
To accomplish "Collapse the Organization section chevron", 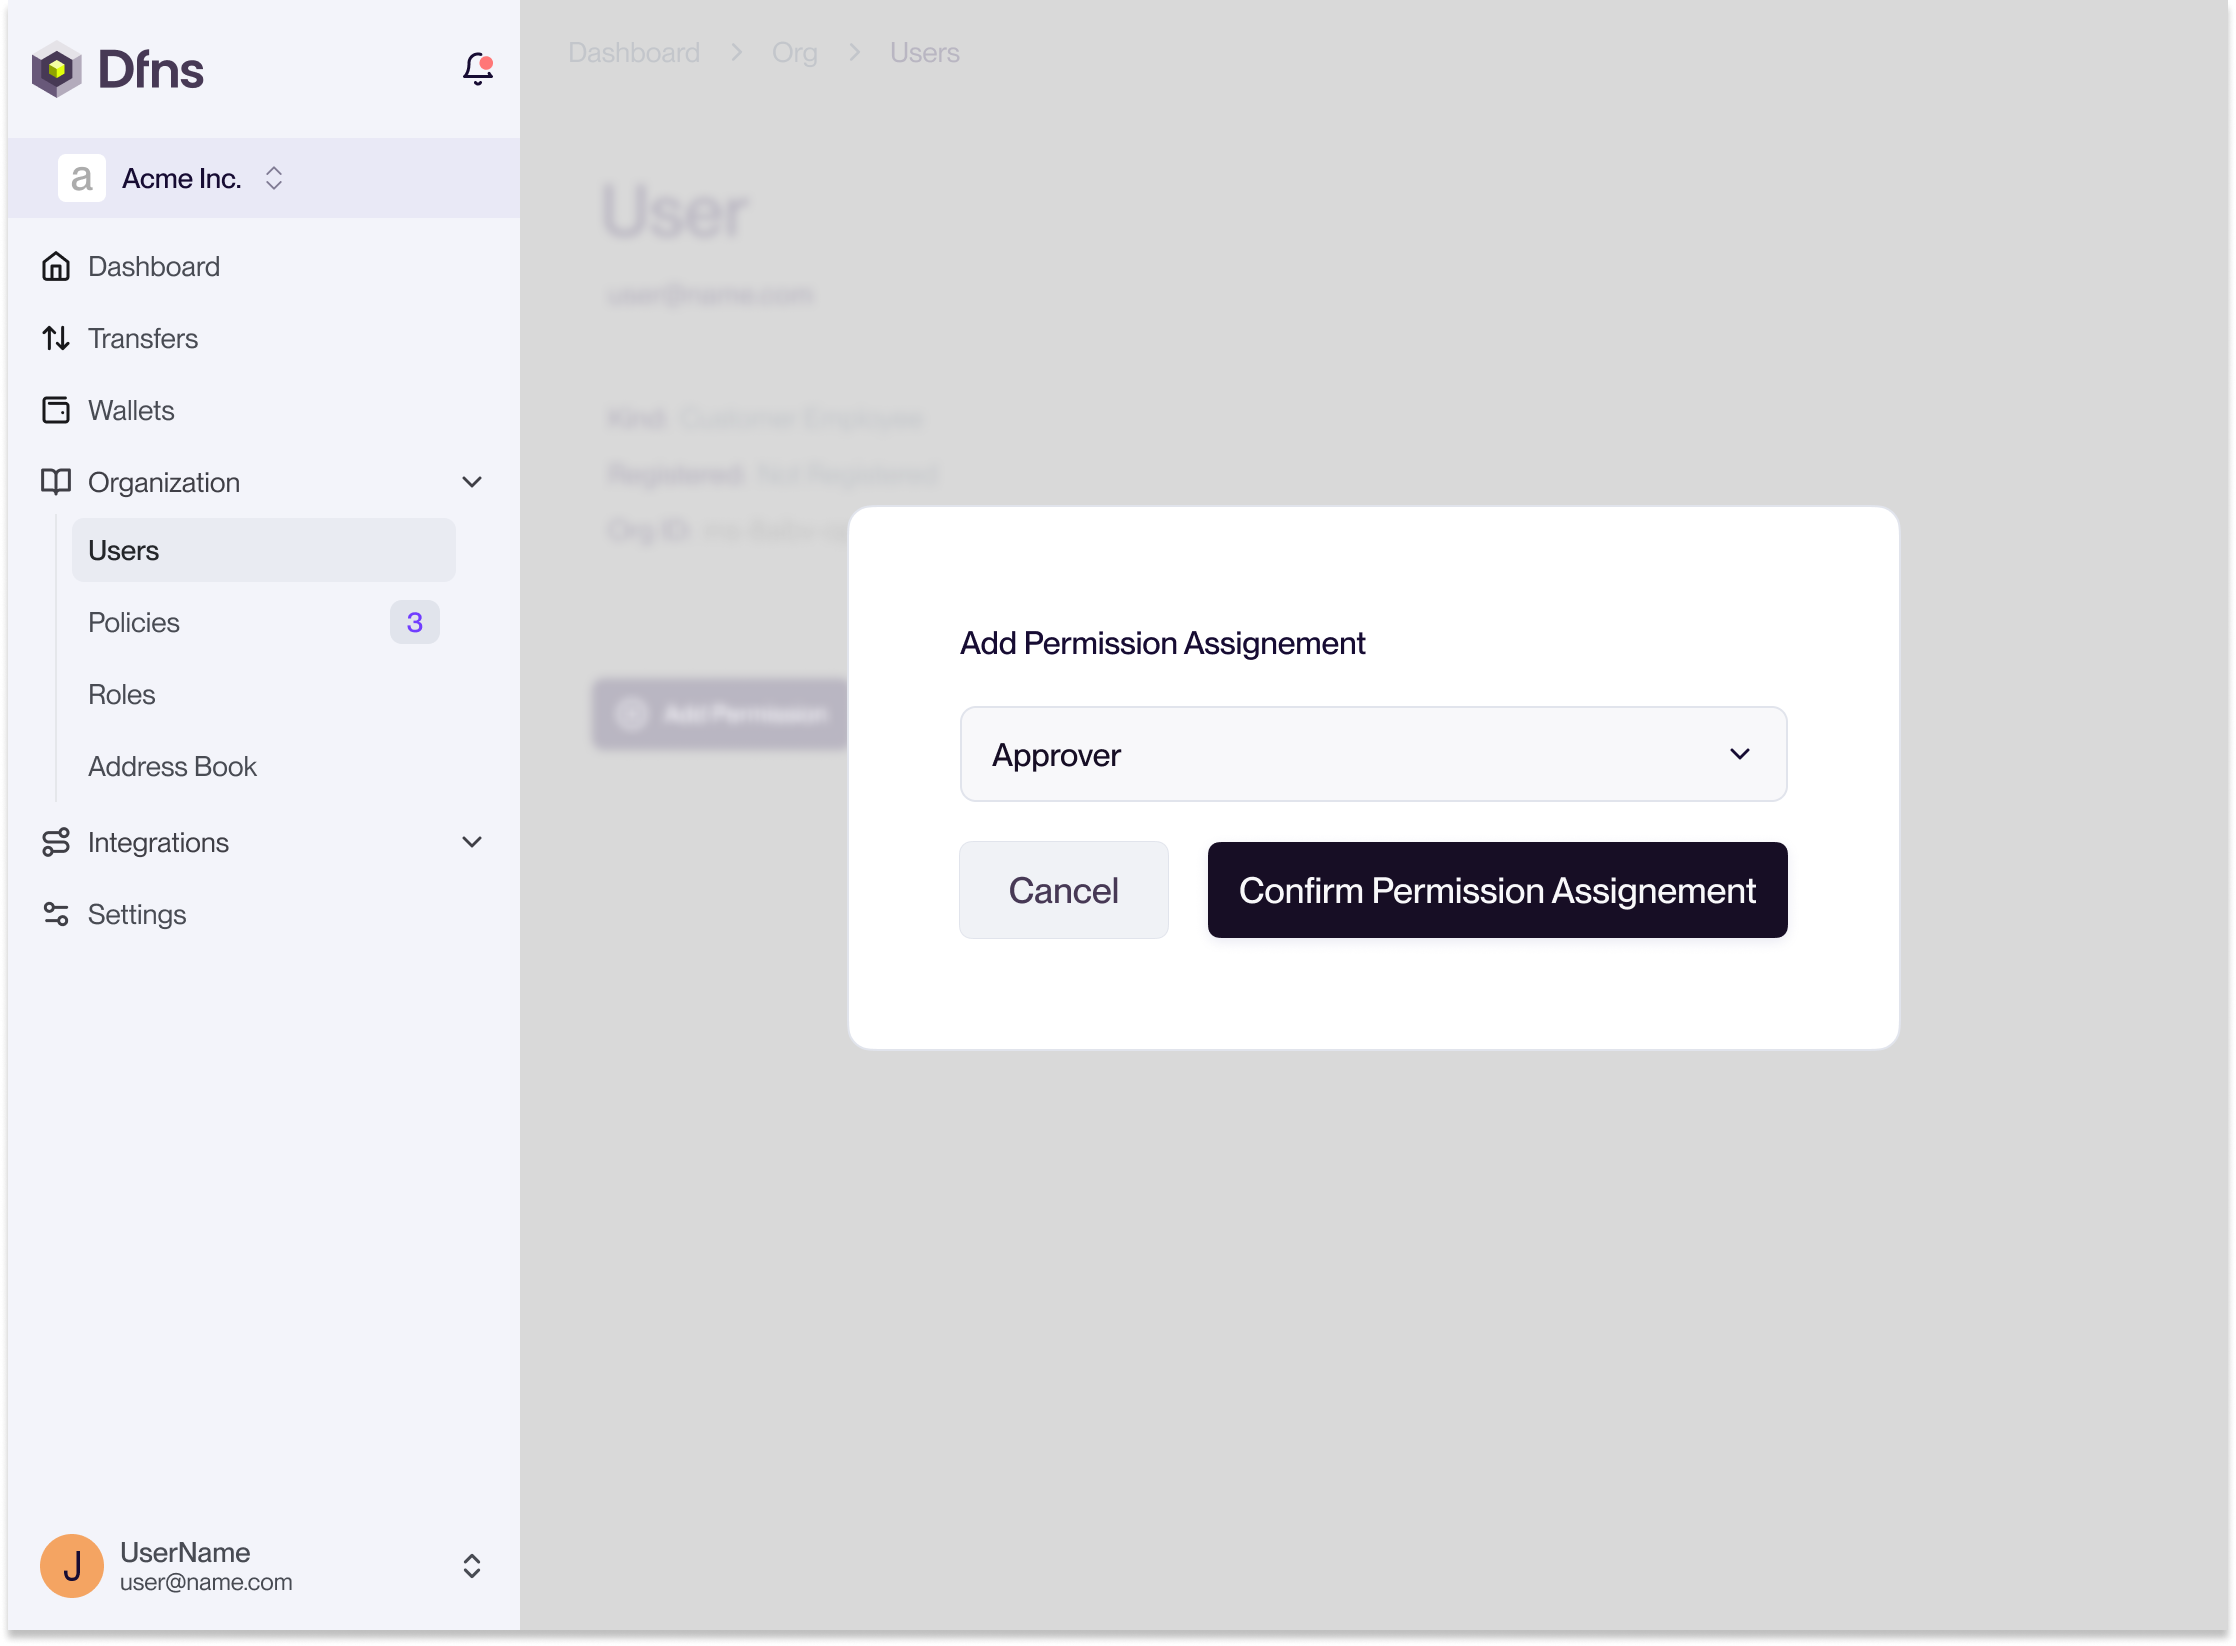I will click(x=472, y=483).
